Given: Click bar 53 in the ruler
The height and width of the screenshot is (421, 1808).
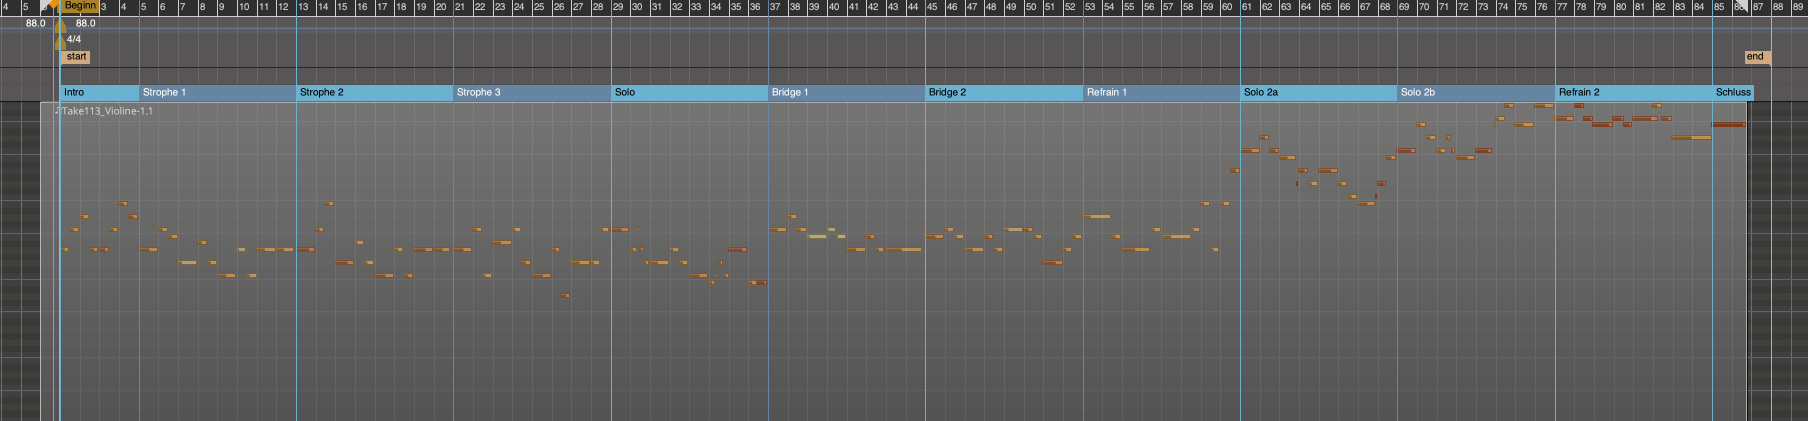Looking at the screenshot, I should 1090,7.
